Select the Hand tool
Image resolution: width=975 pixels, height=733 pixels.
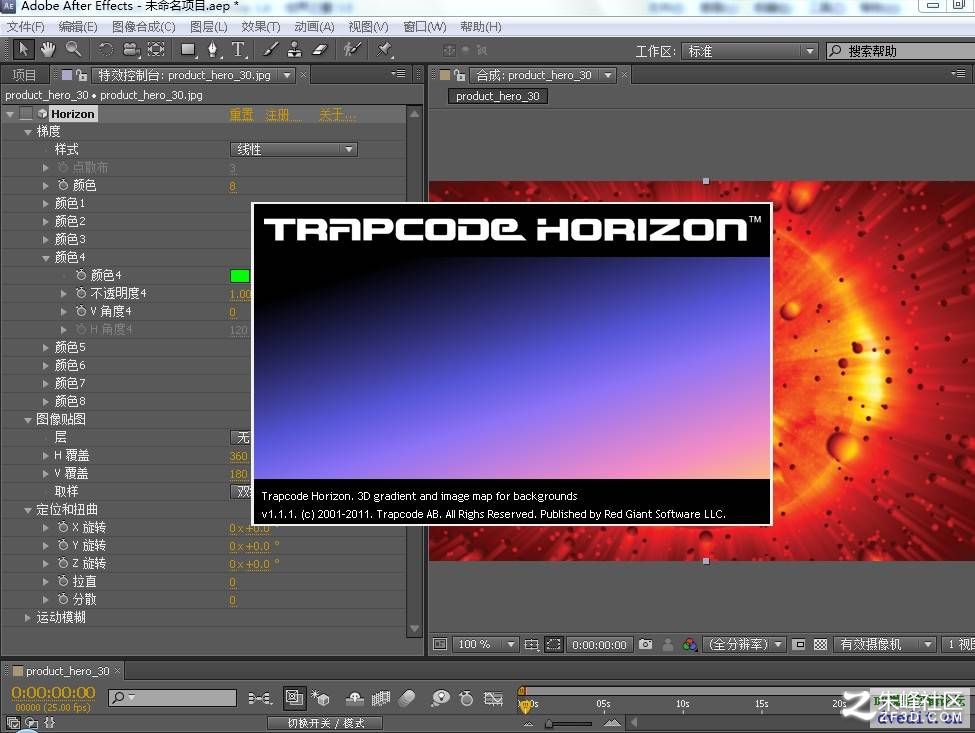click(48, 49)
